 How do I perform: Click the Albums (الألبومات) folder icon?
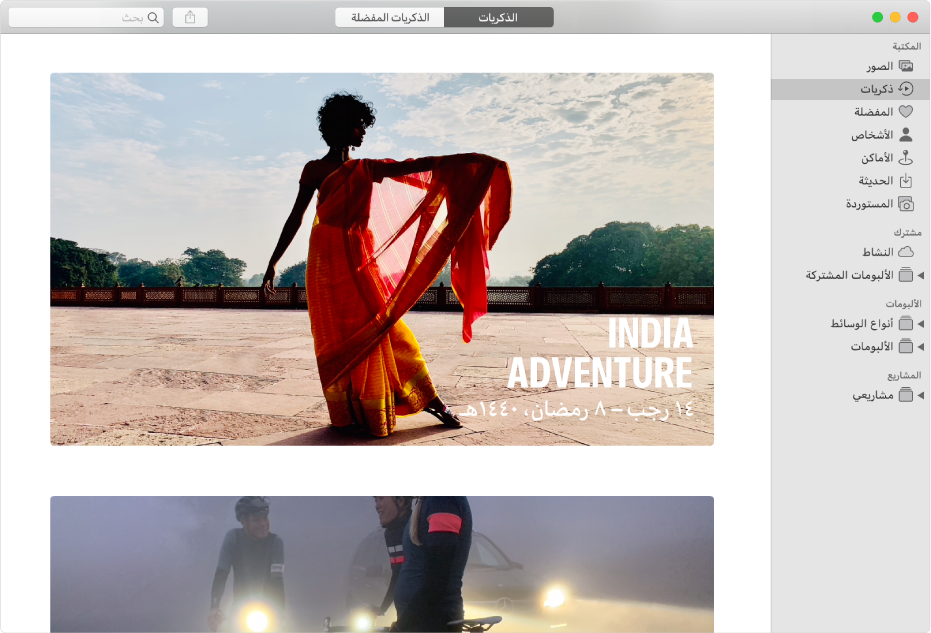click(x=905, y=346)
